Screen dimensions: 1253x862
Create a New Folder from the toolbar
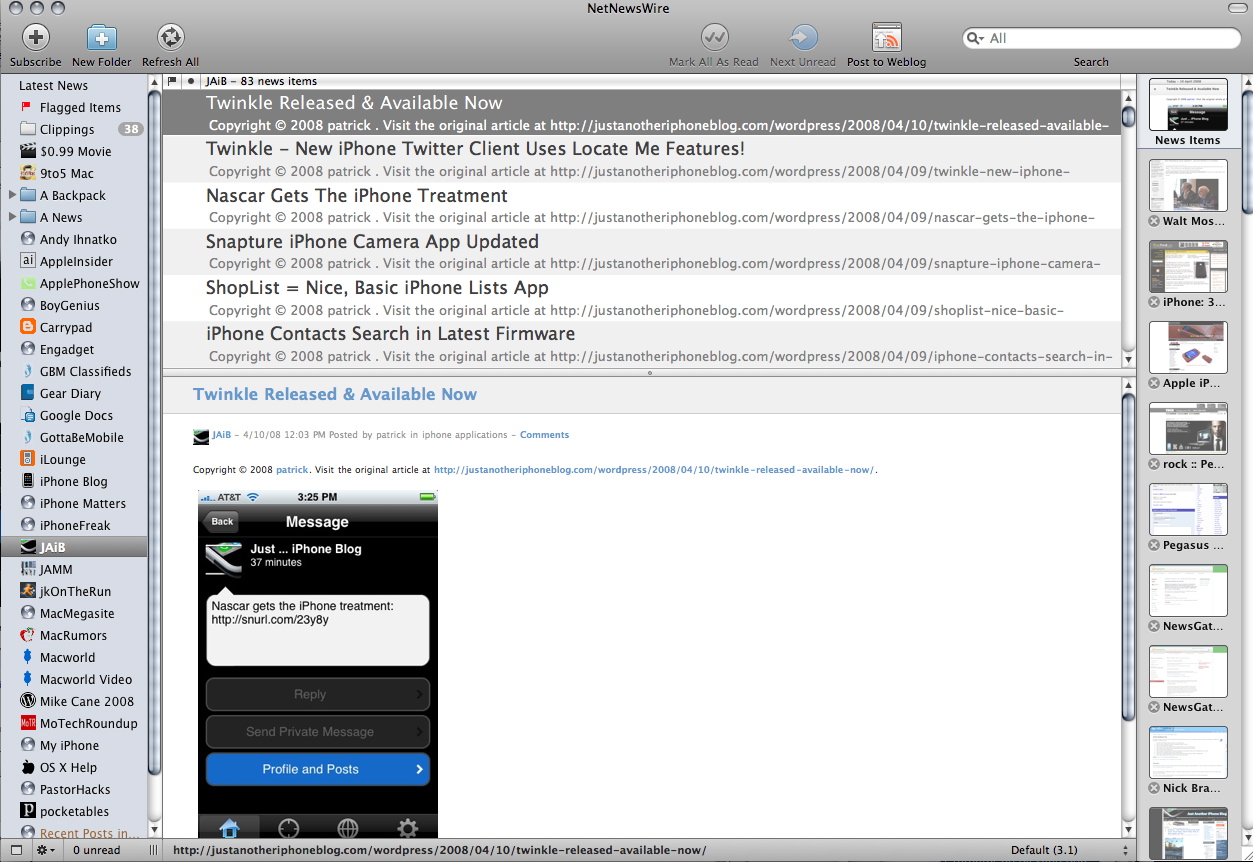click(x=102, y=38)
